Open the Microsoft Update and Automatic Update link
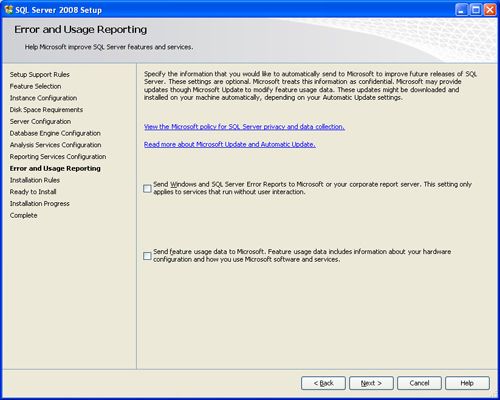This screenshot has width=500, height=400. [230, 144]
